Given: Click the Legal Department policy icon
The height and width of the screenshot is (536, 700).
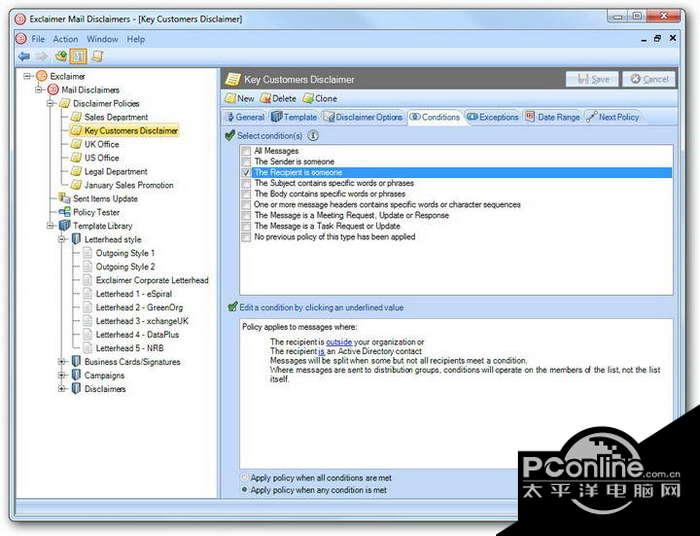Looking at the screenshot, I should [76, 171].
